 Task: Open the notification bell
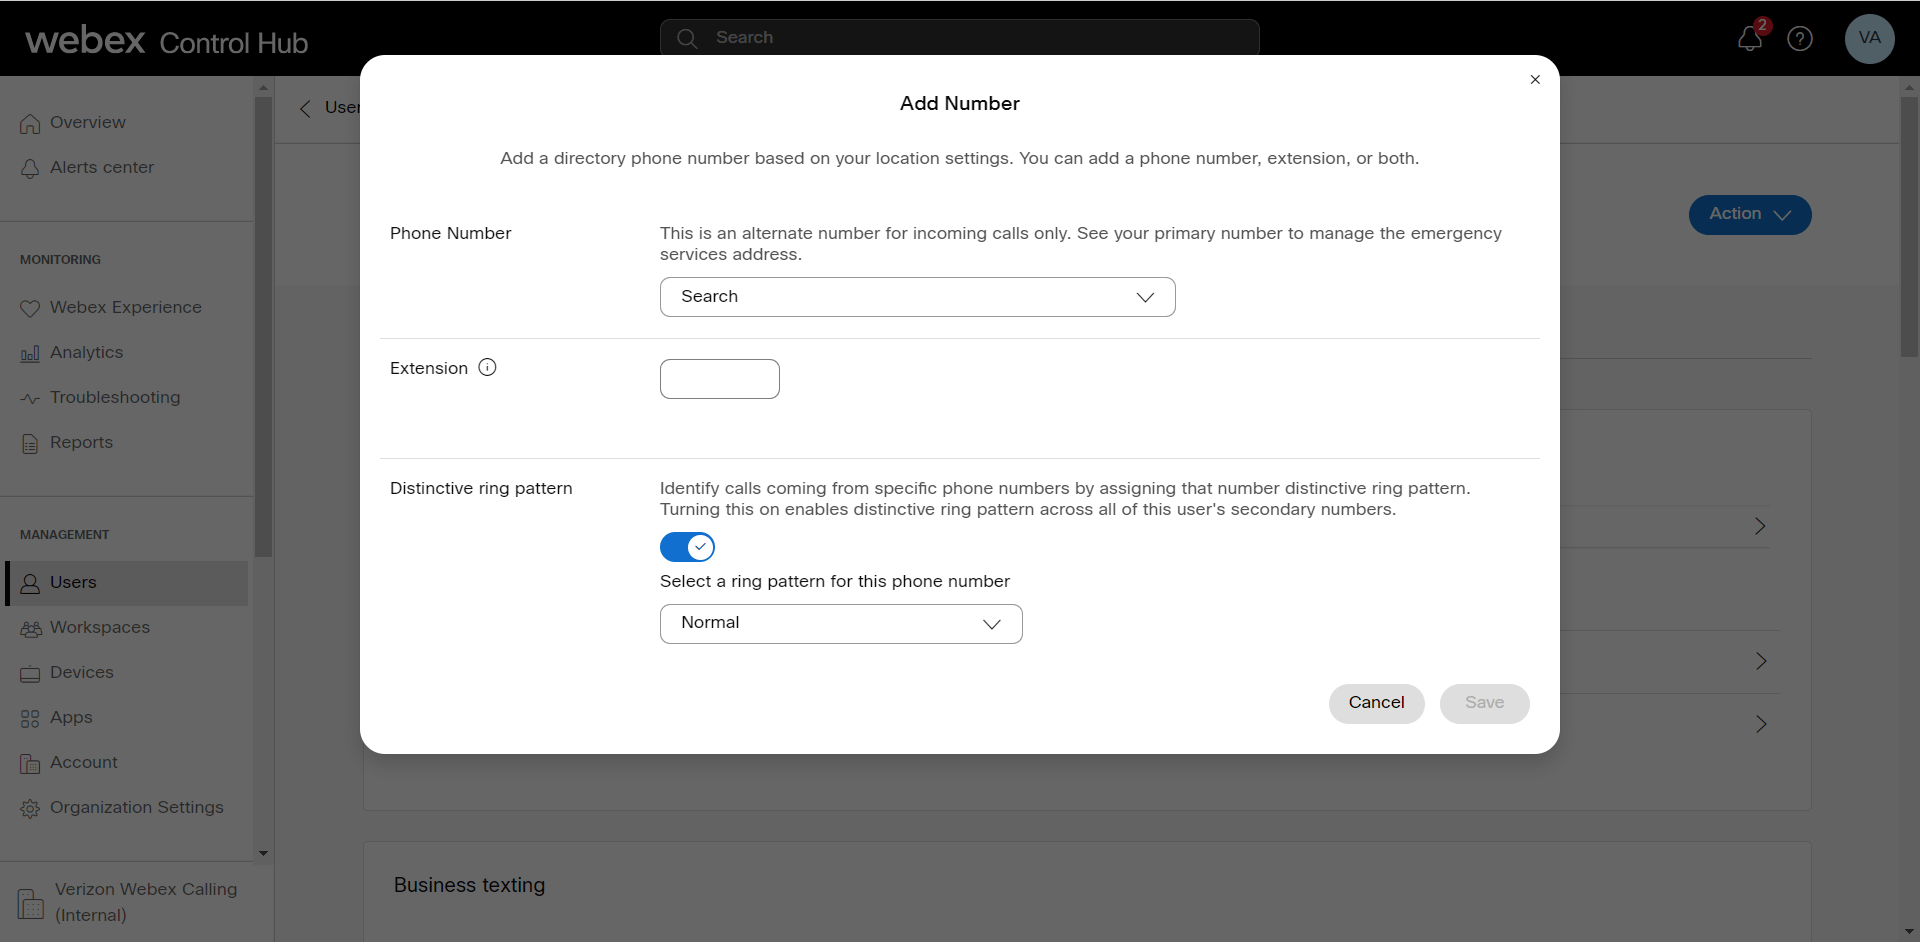1750,39
